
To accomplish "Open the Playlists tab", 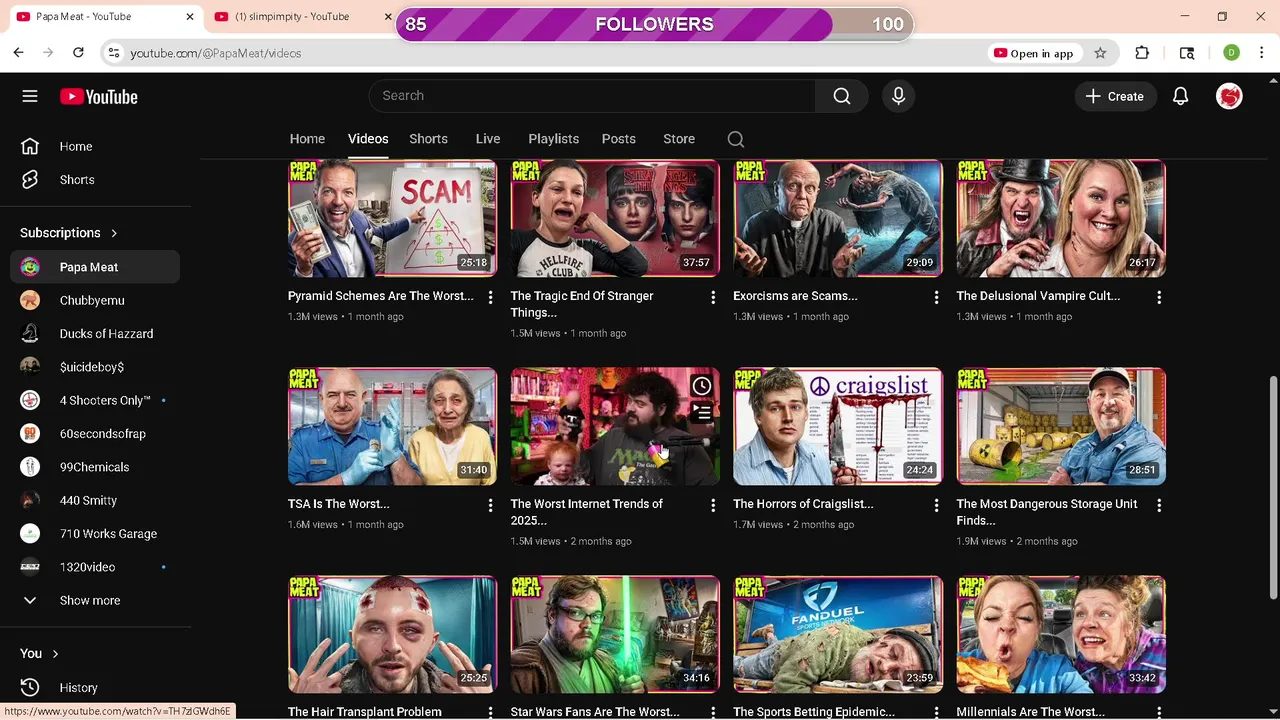I will (x=553, y=139).
